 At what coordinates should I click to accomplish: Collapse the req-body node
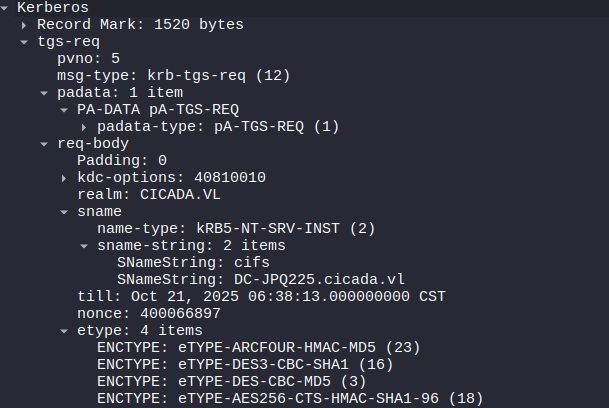click(x=44, y=144)
